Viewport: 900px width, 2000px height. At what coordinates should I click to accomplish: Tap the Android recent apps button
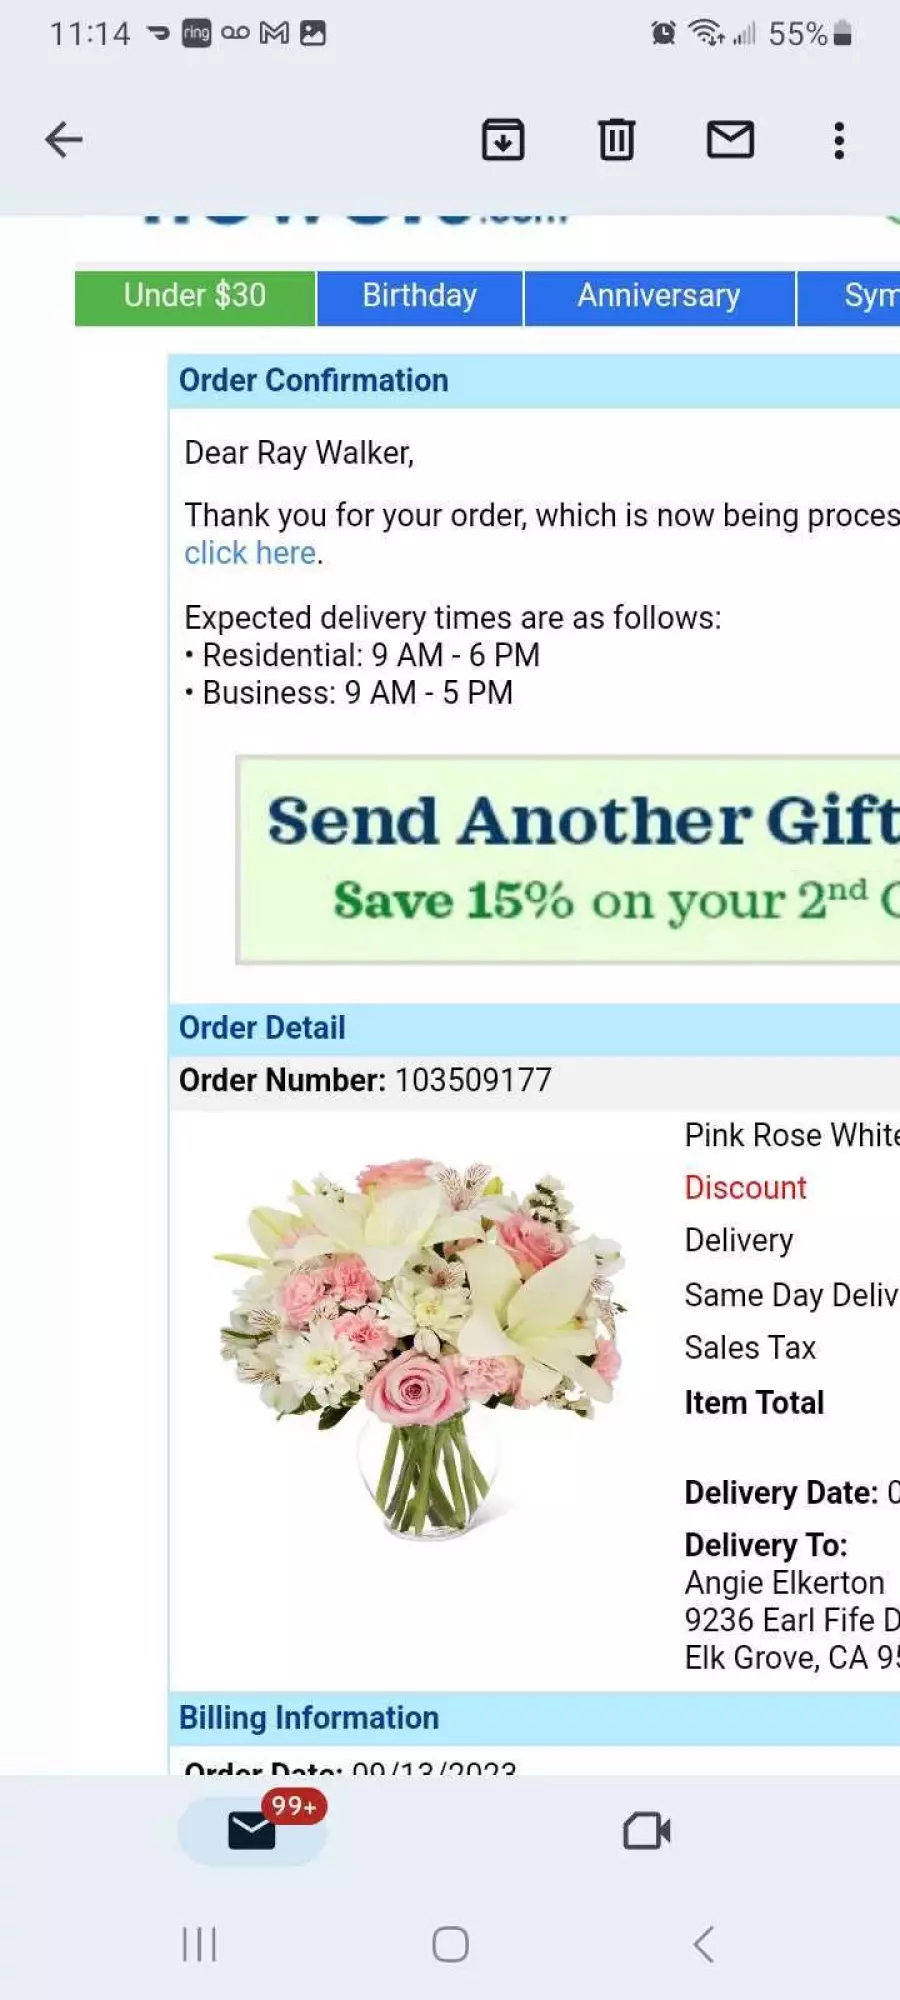tap(199, 1944)
